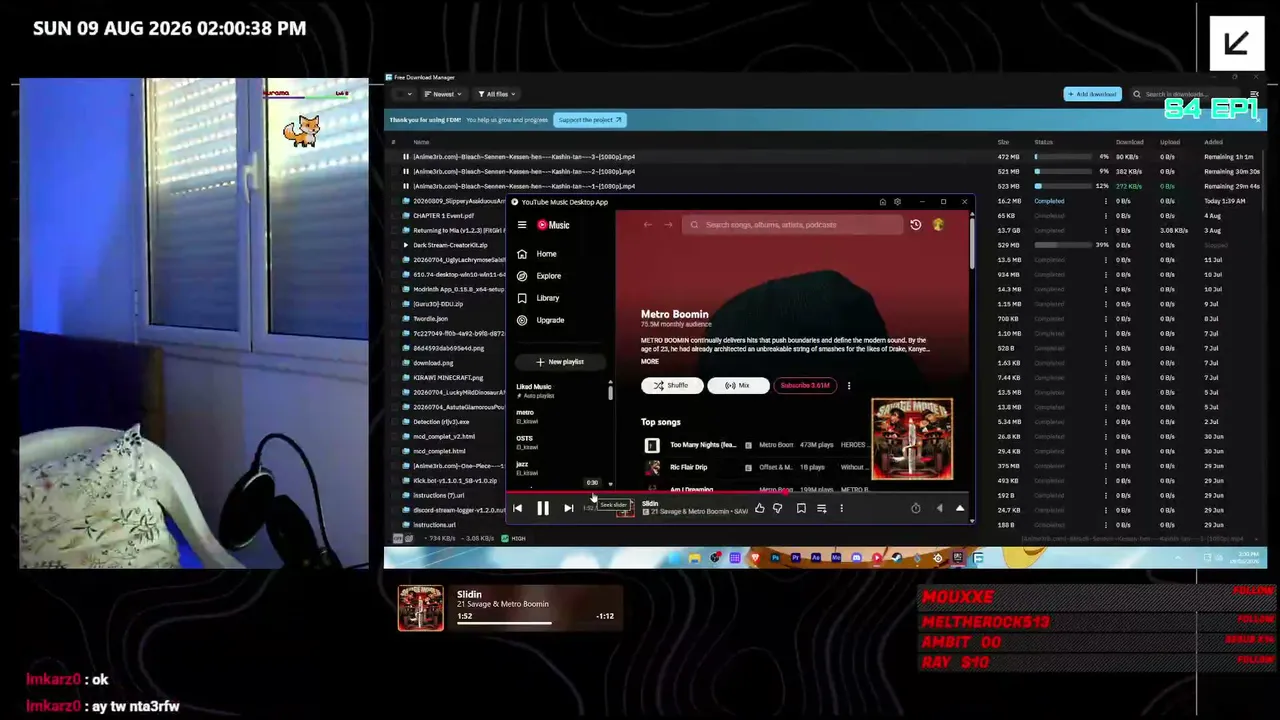Screen dimensions: 1280x720
Task: Click the New playlist button
Action: click(x=559, y=362)
